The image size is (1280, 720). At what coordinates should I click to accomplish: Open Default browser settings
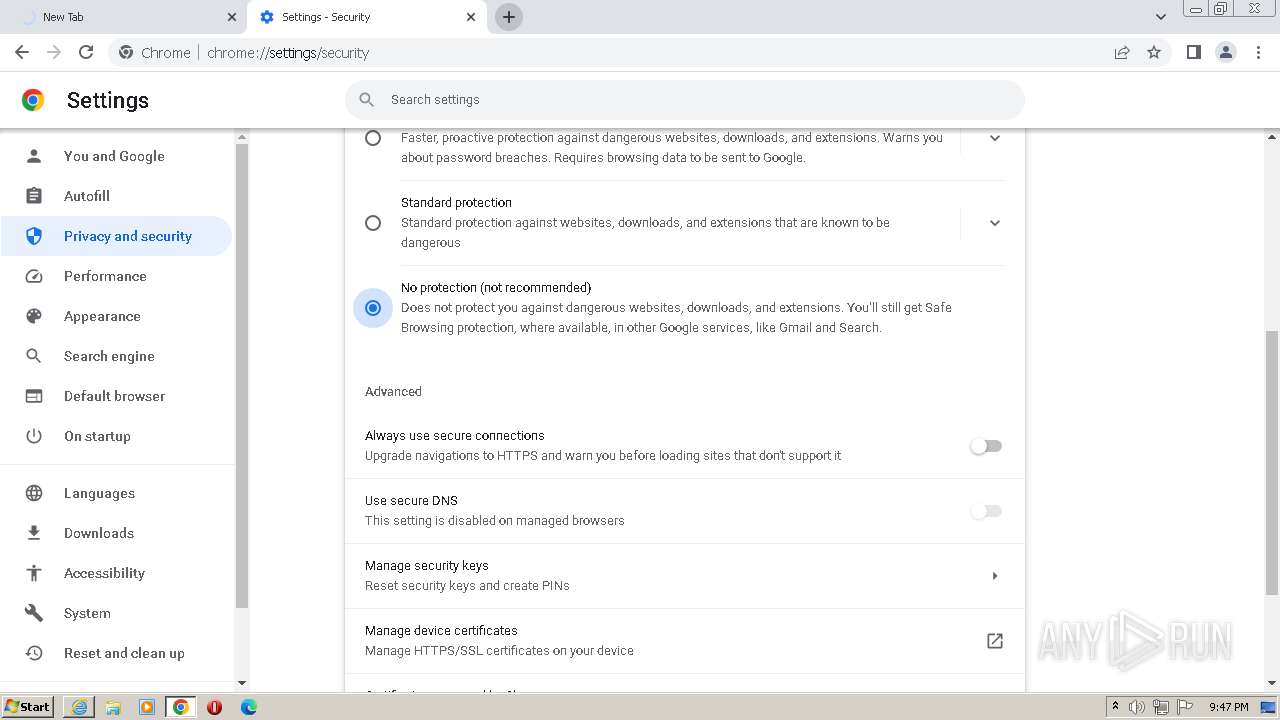pos(115,396)
